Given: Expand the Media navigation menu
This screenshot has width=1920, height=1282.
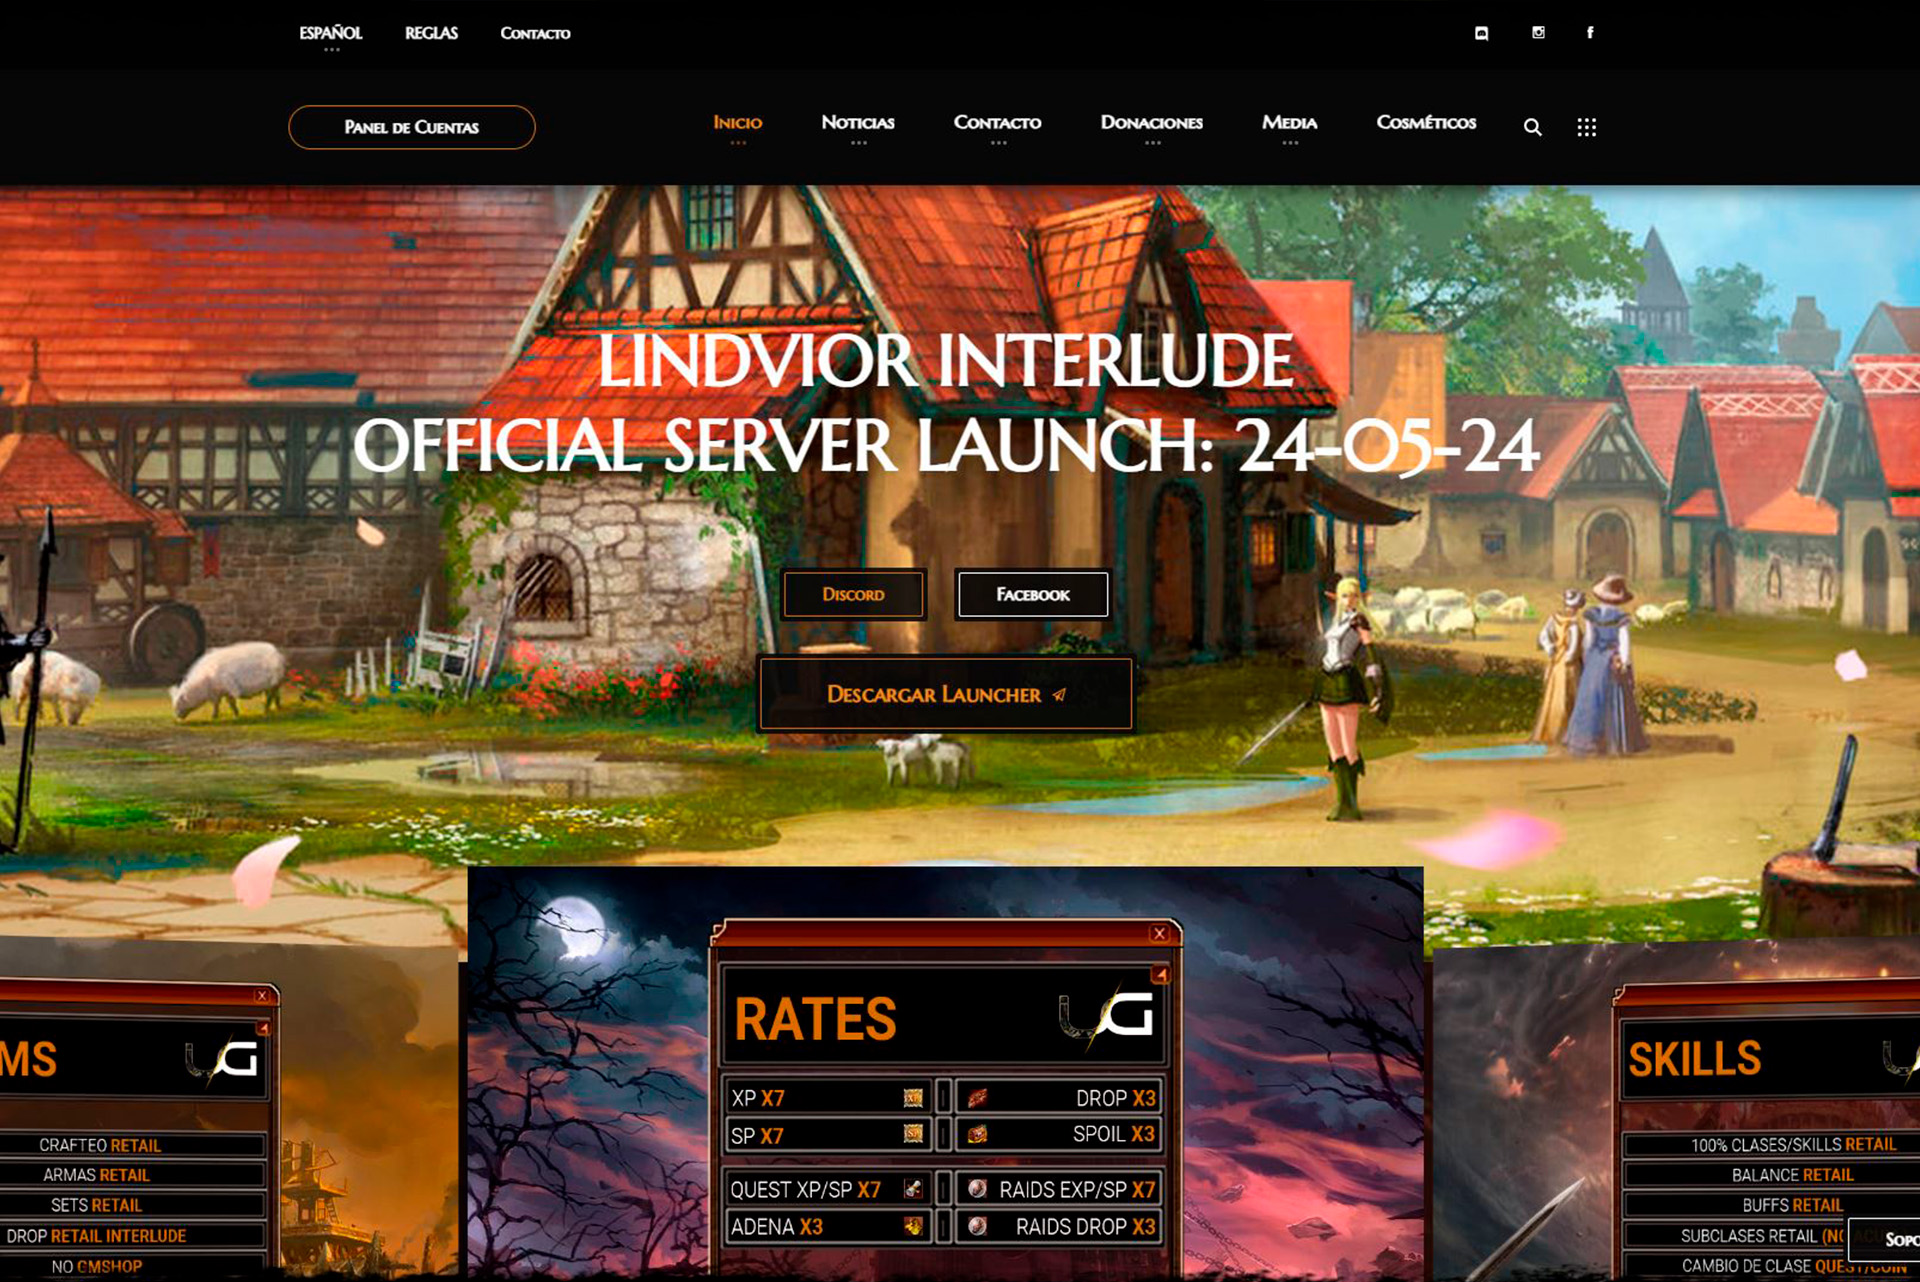Looking at the screenshot, I should coord(1290,124).
